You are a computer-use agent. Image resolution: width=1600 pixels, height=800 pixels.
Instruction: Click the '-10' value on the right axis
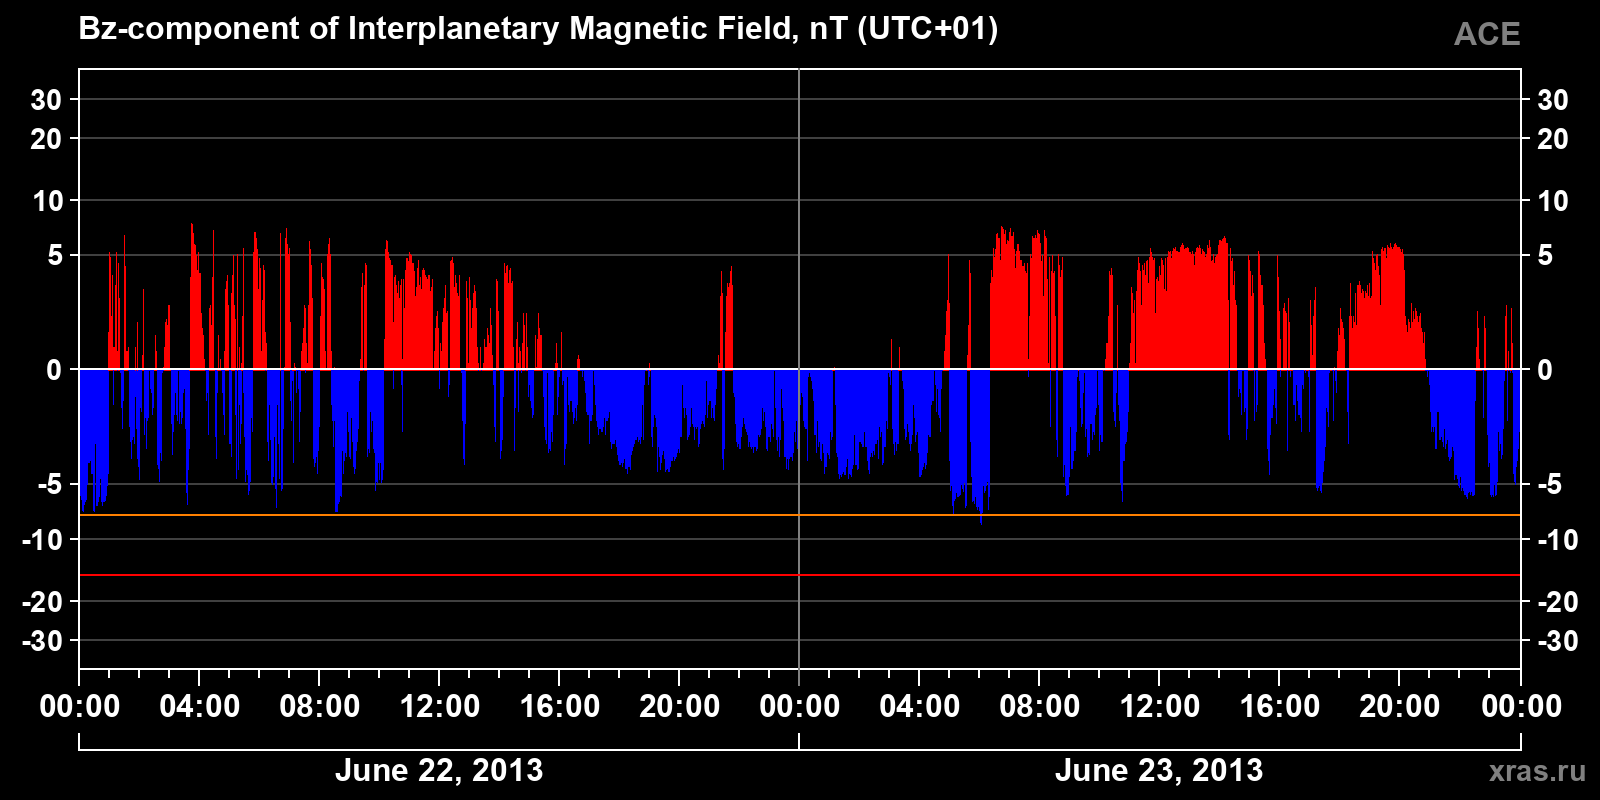1558,540
